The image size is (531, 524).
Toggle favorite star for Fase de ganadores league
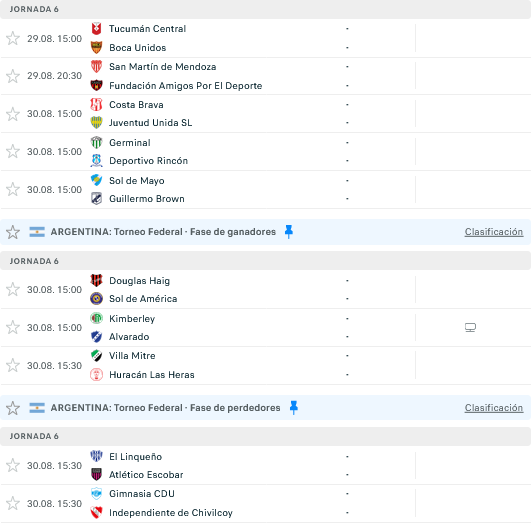coord(13,232)
